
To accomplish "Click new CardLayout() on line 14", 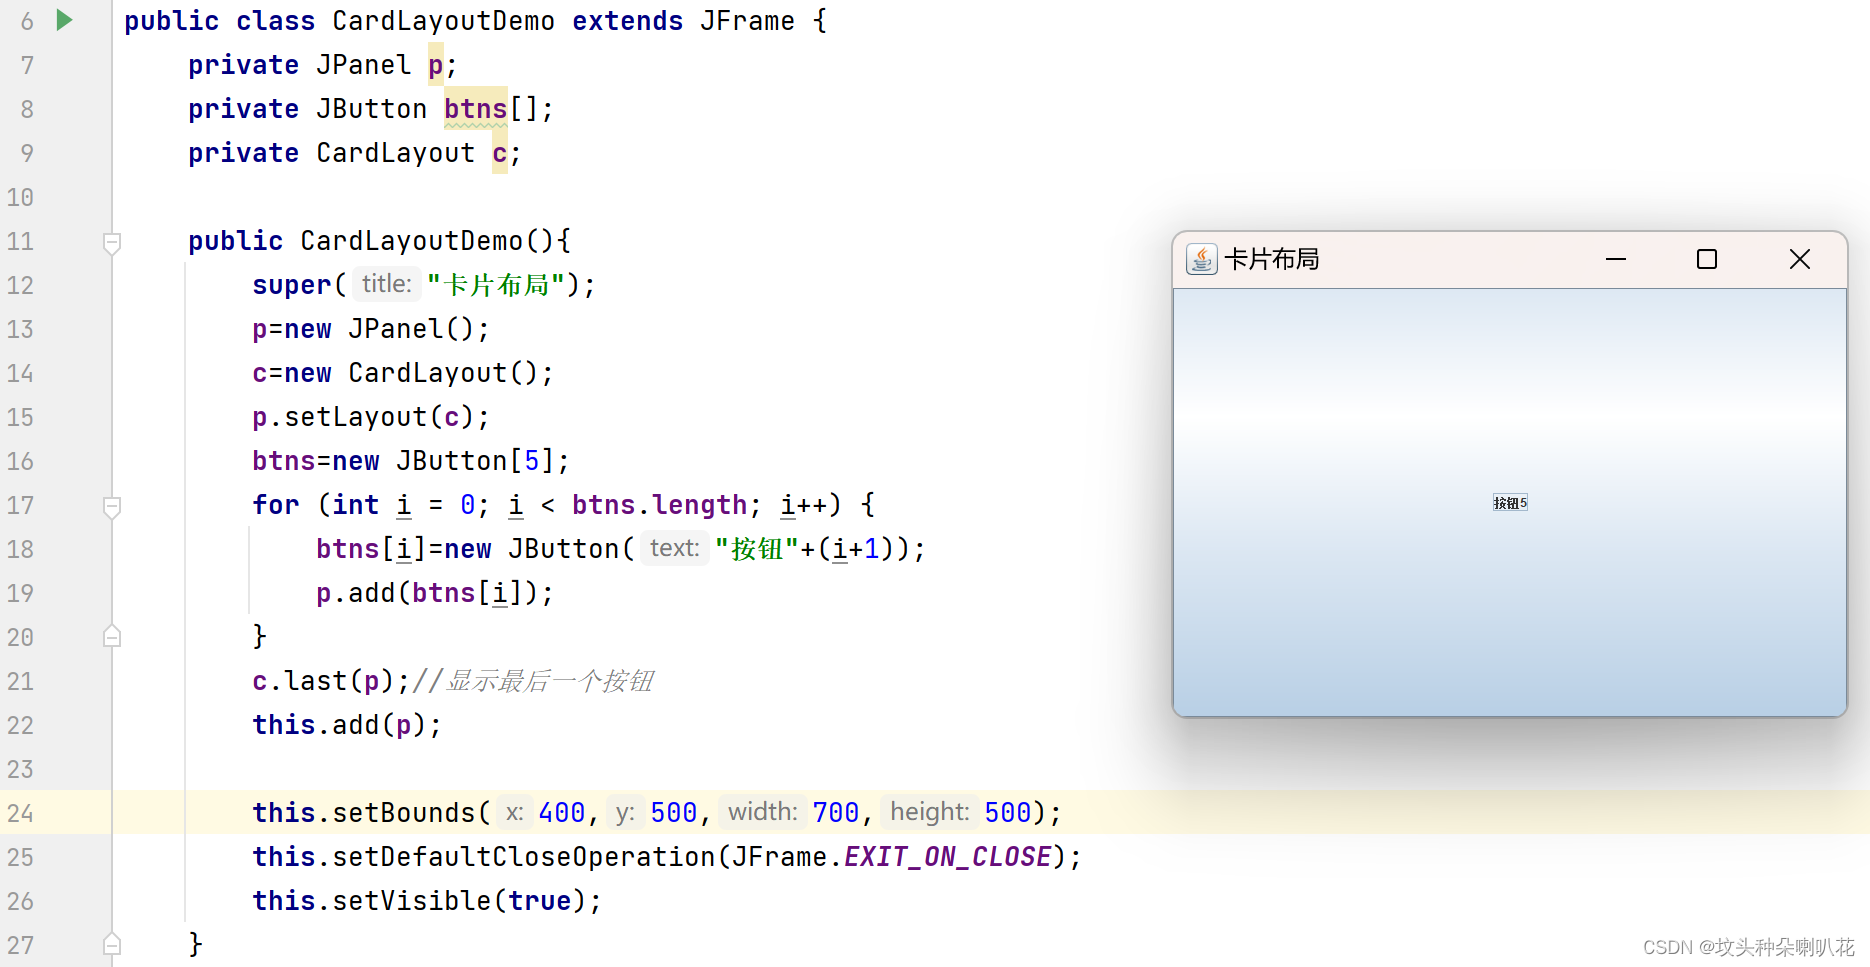I will pyautogui.click(x=411, y=373).
